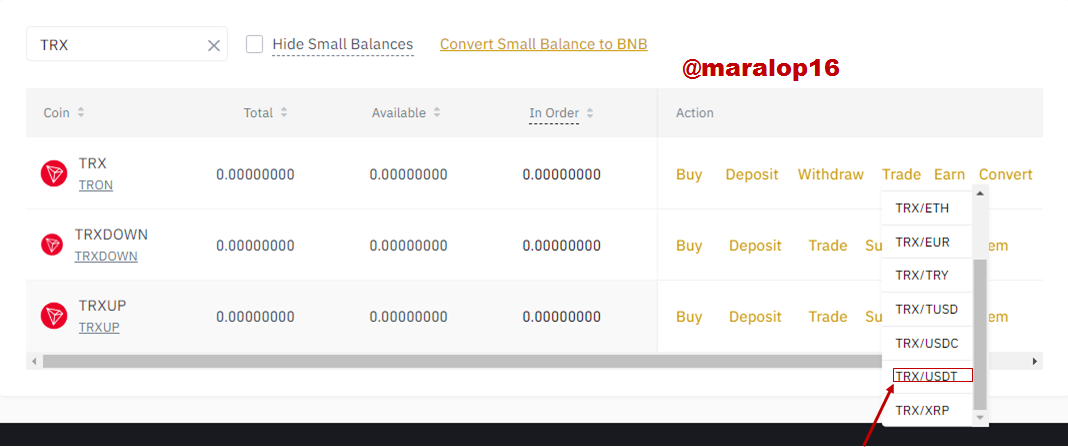Click Trade in the TRXUP row
The image size is (1068, 447).
(x=828, y=317)
